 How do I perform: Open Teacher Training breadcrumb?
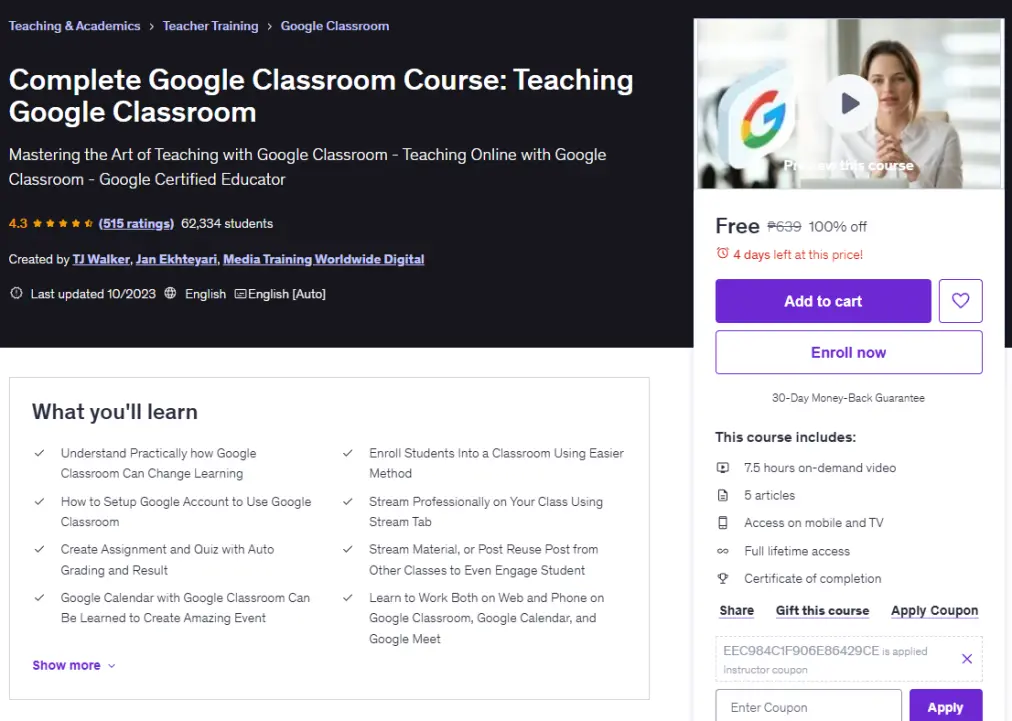coord(210,26)
